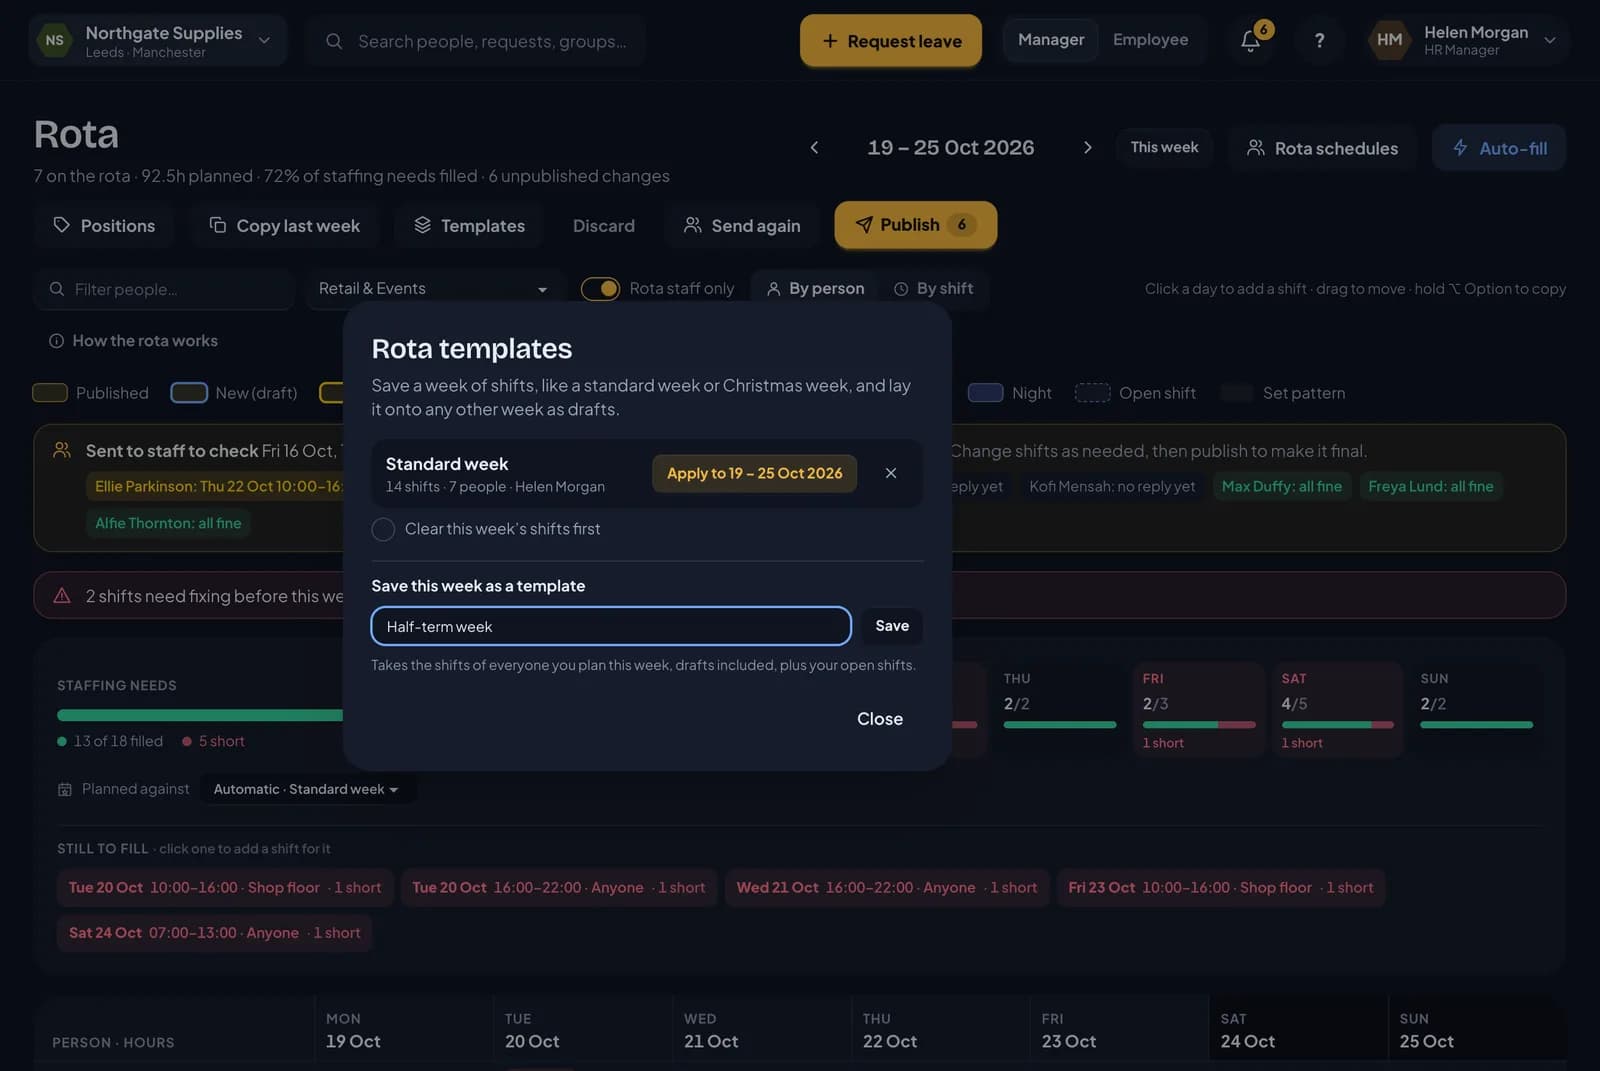Select the By person view tab
1600x1071 pixels.
tap(815, 288)
